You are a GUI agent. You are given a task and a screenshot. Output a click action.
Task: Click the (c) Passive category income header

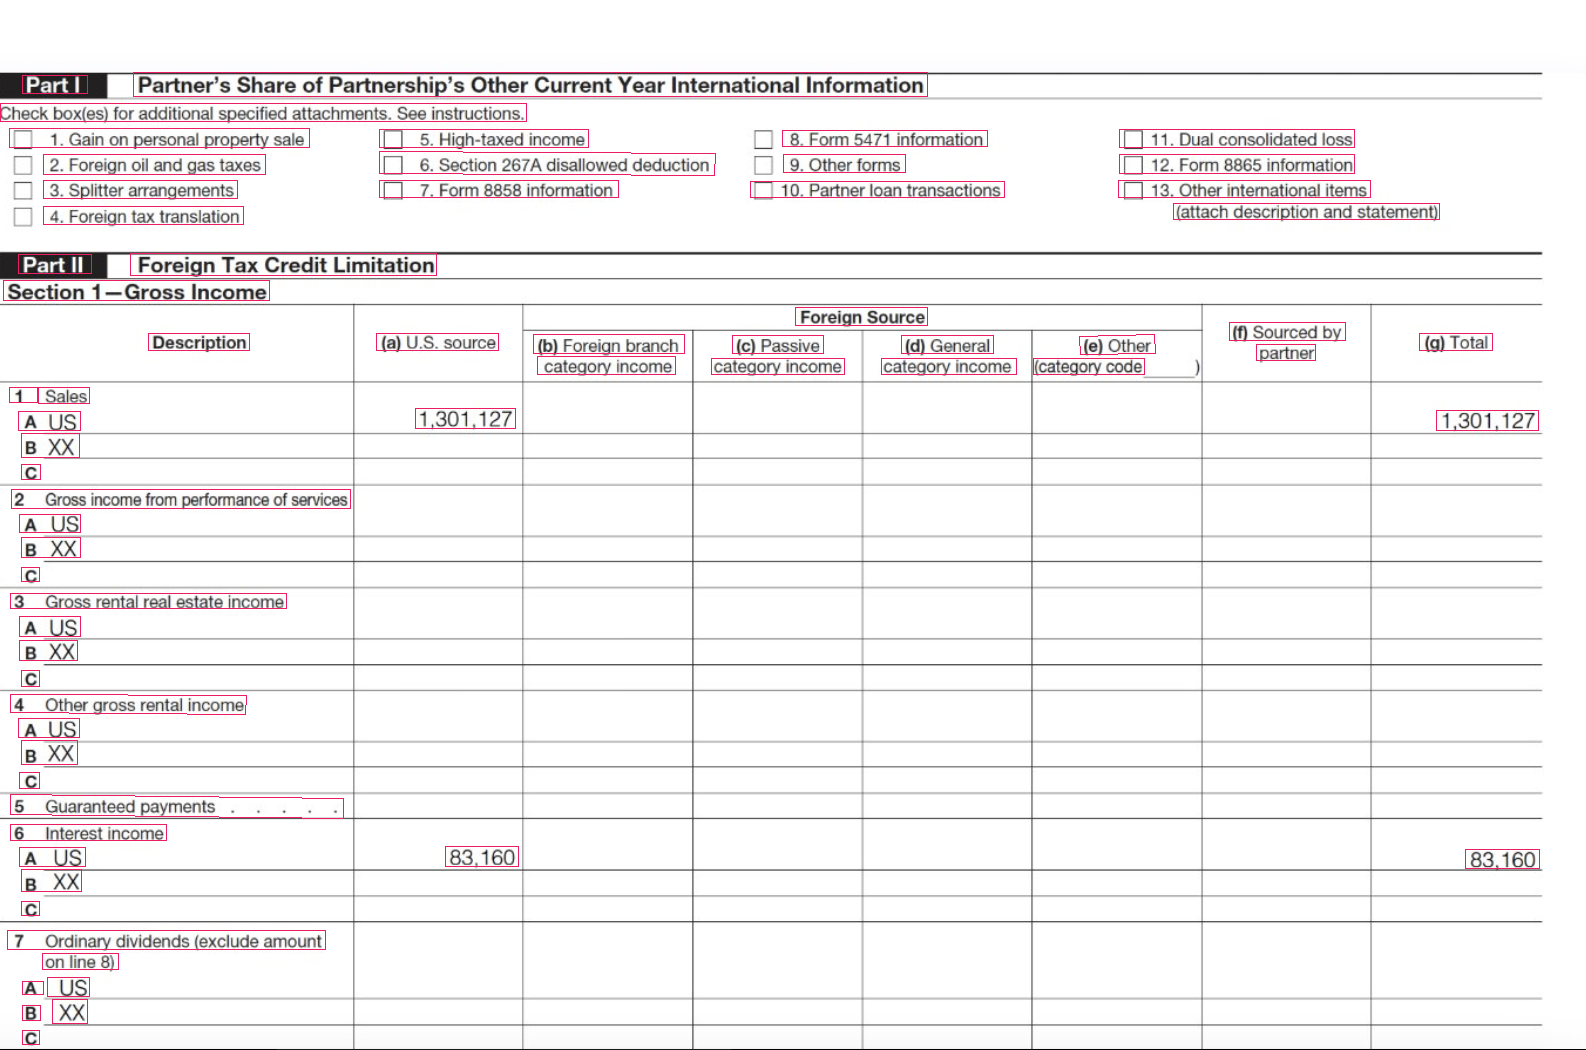tap(778, 356)
